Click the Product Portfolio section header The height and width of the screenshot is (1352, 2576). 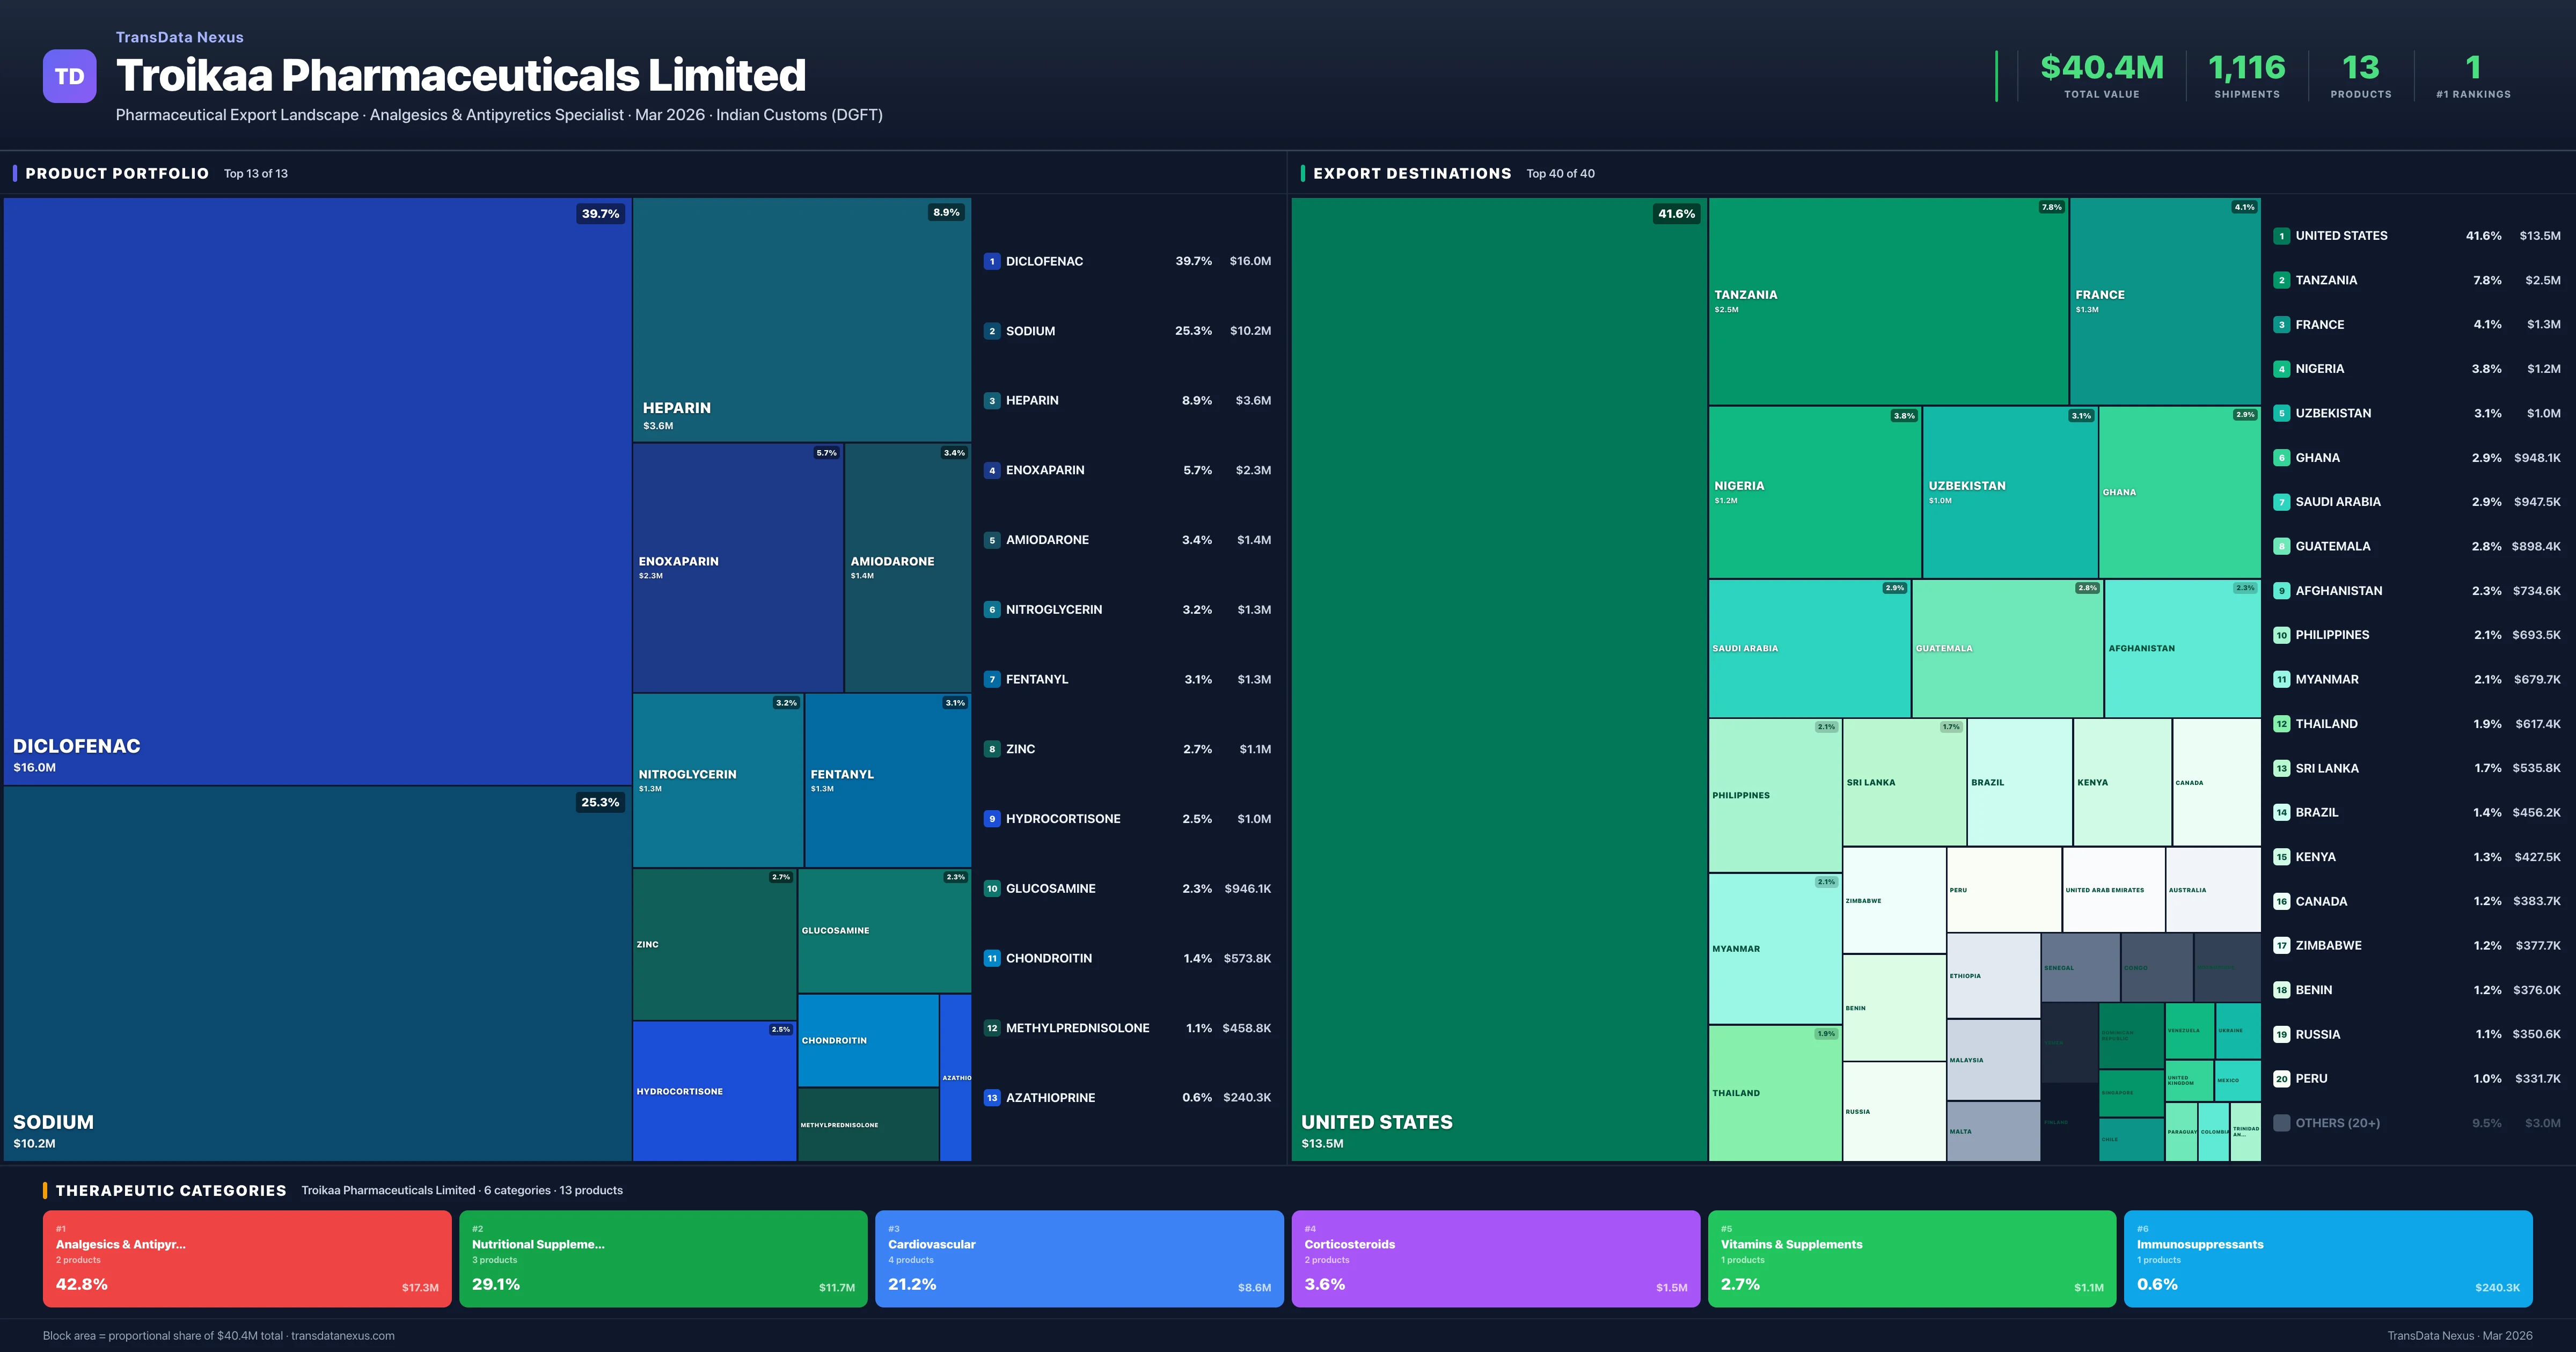[x=117, y=173]
